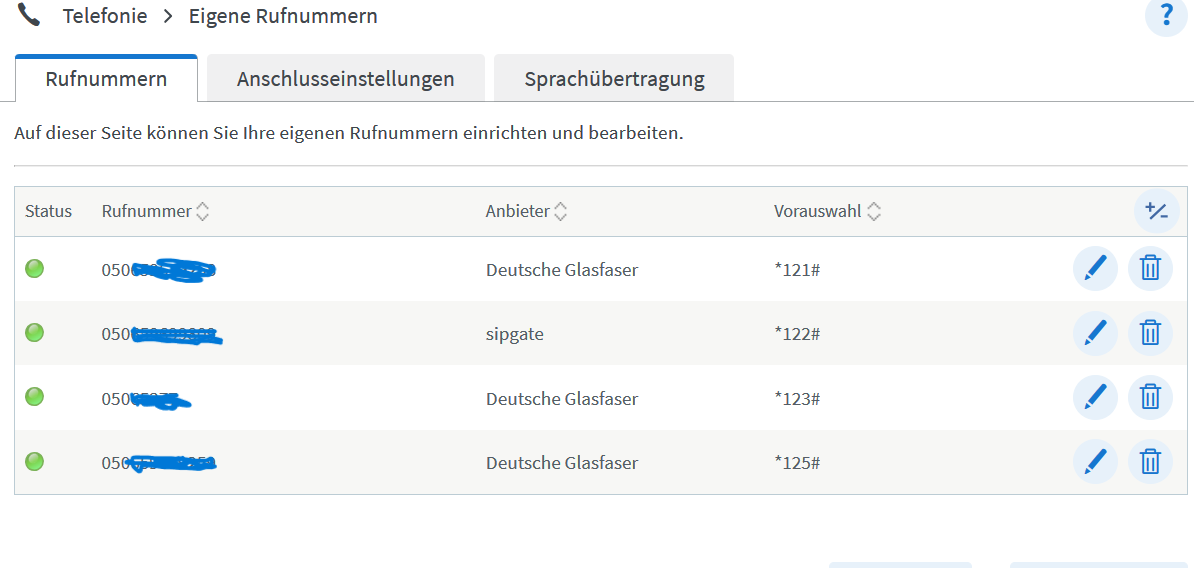Sort the table by Anbieter
The width and height of the screenshot is (1194, 568).
pyautogui.click(x=560, y=212)
